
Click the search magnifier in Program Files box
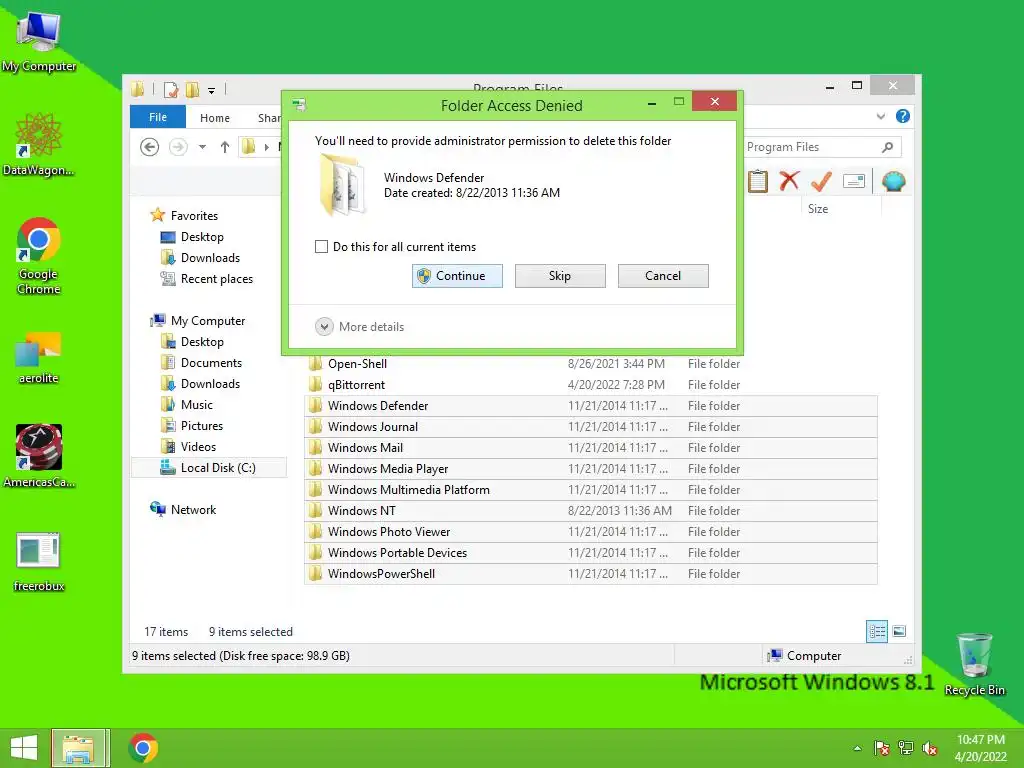point(888,147)
